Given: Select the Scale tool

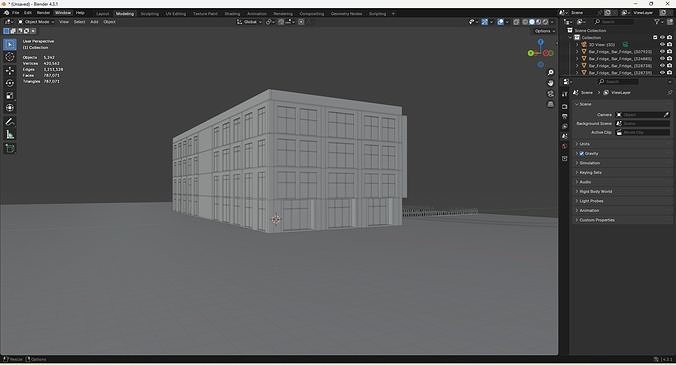Looking at the screenshot, I should pos(9,95).
